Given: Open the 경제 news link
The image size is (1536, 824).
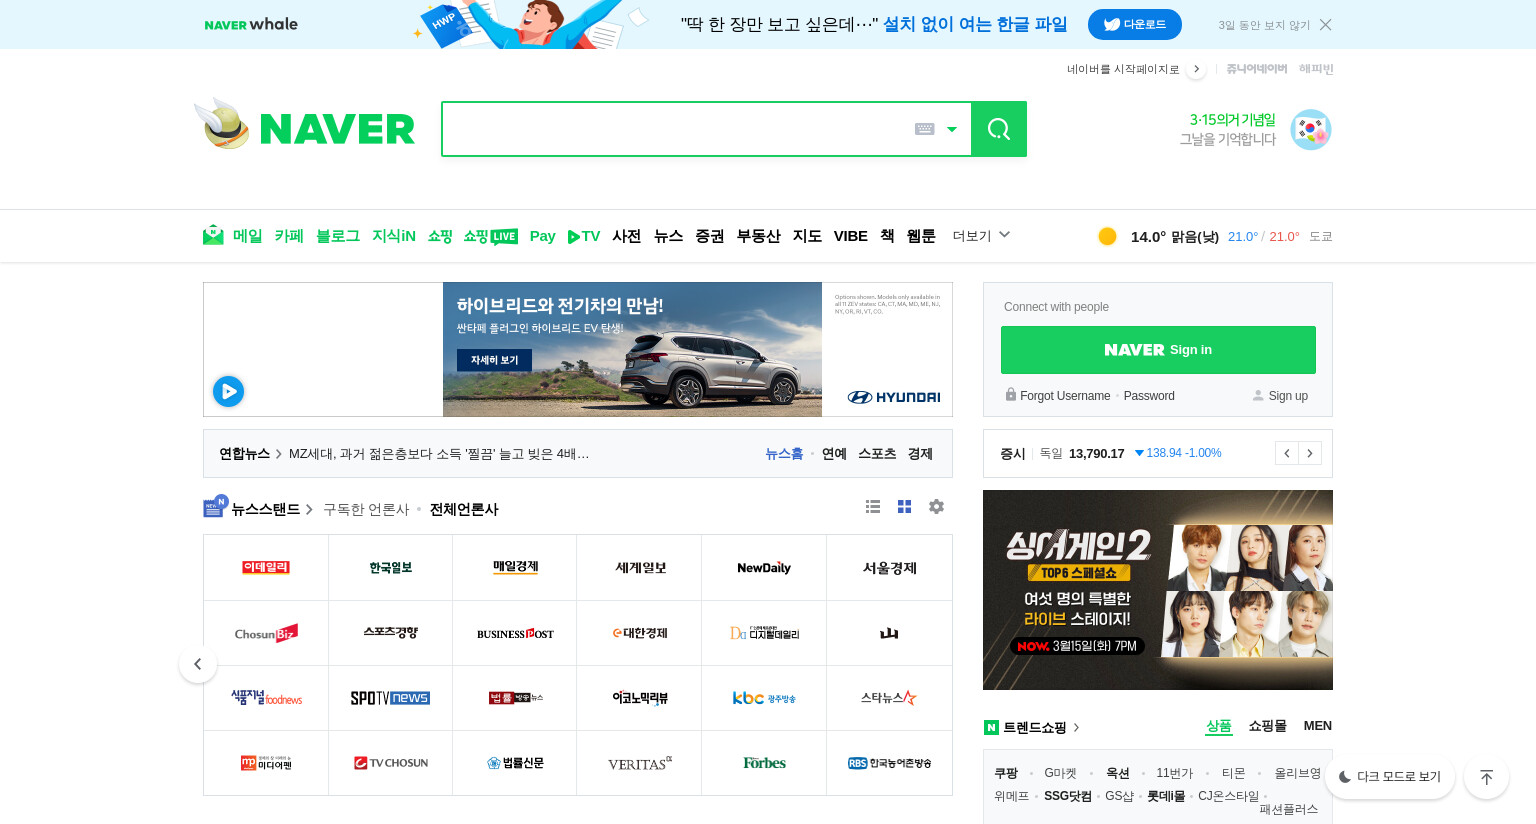Looking at the screenshot, I should 920,454.
